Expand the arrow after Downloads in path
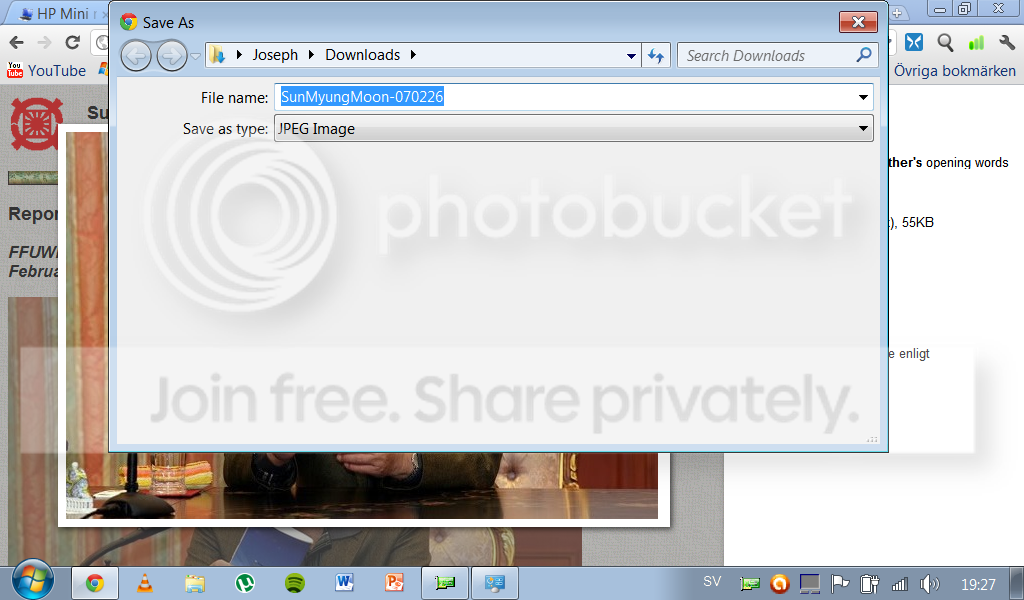 [x=413, y=55]
